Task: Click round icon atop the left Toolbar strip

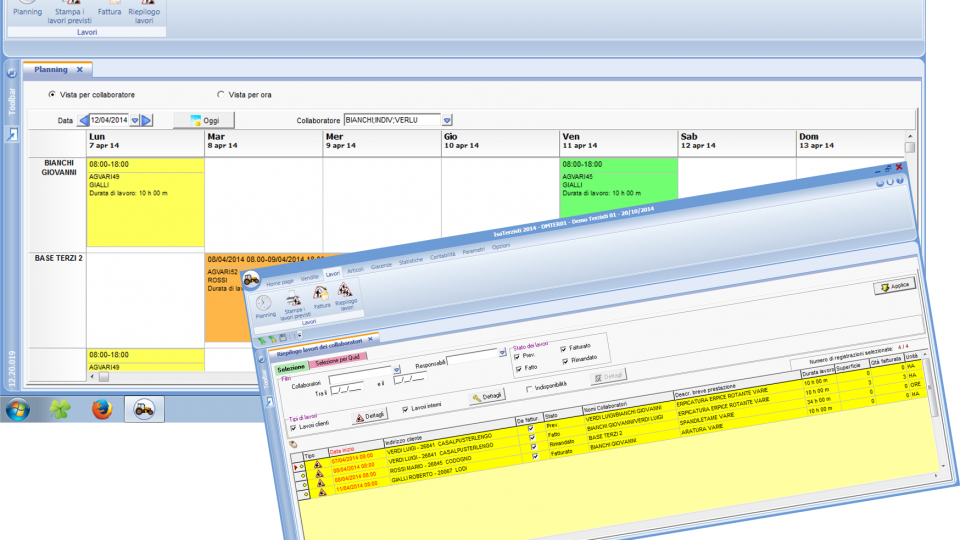Action: [x=12, y=73]
